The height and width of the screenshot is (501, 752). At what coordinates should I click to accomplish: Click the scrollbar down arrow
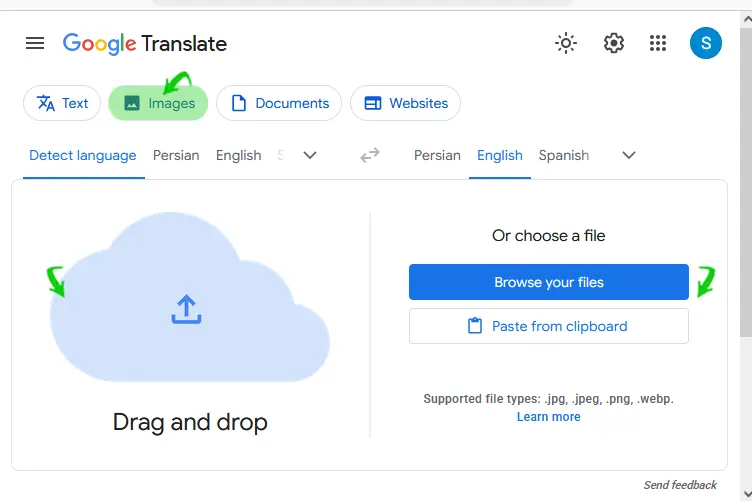point(747,493)
